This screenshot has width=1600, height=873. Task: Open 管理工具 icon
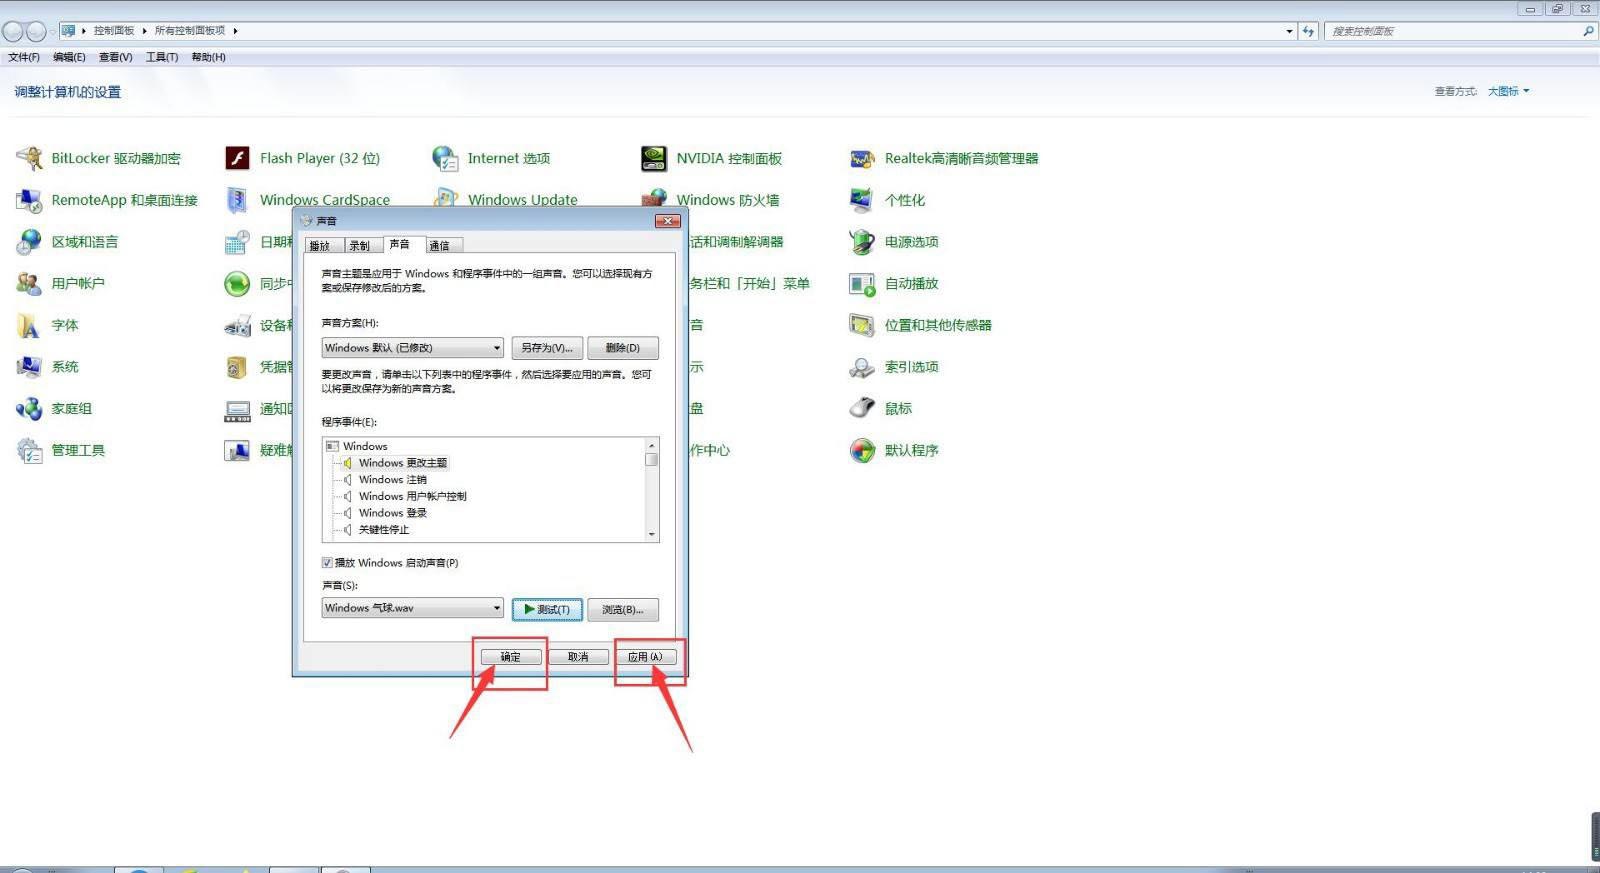click(x=30, y=450)
